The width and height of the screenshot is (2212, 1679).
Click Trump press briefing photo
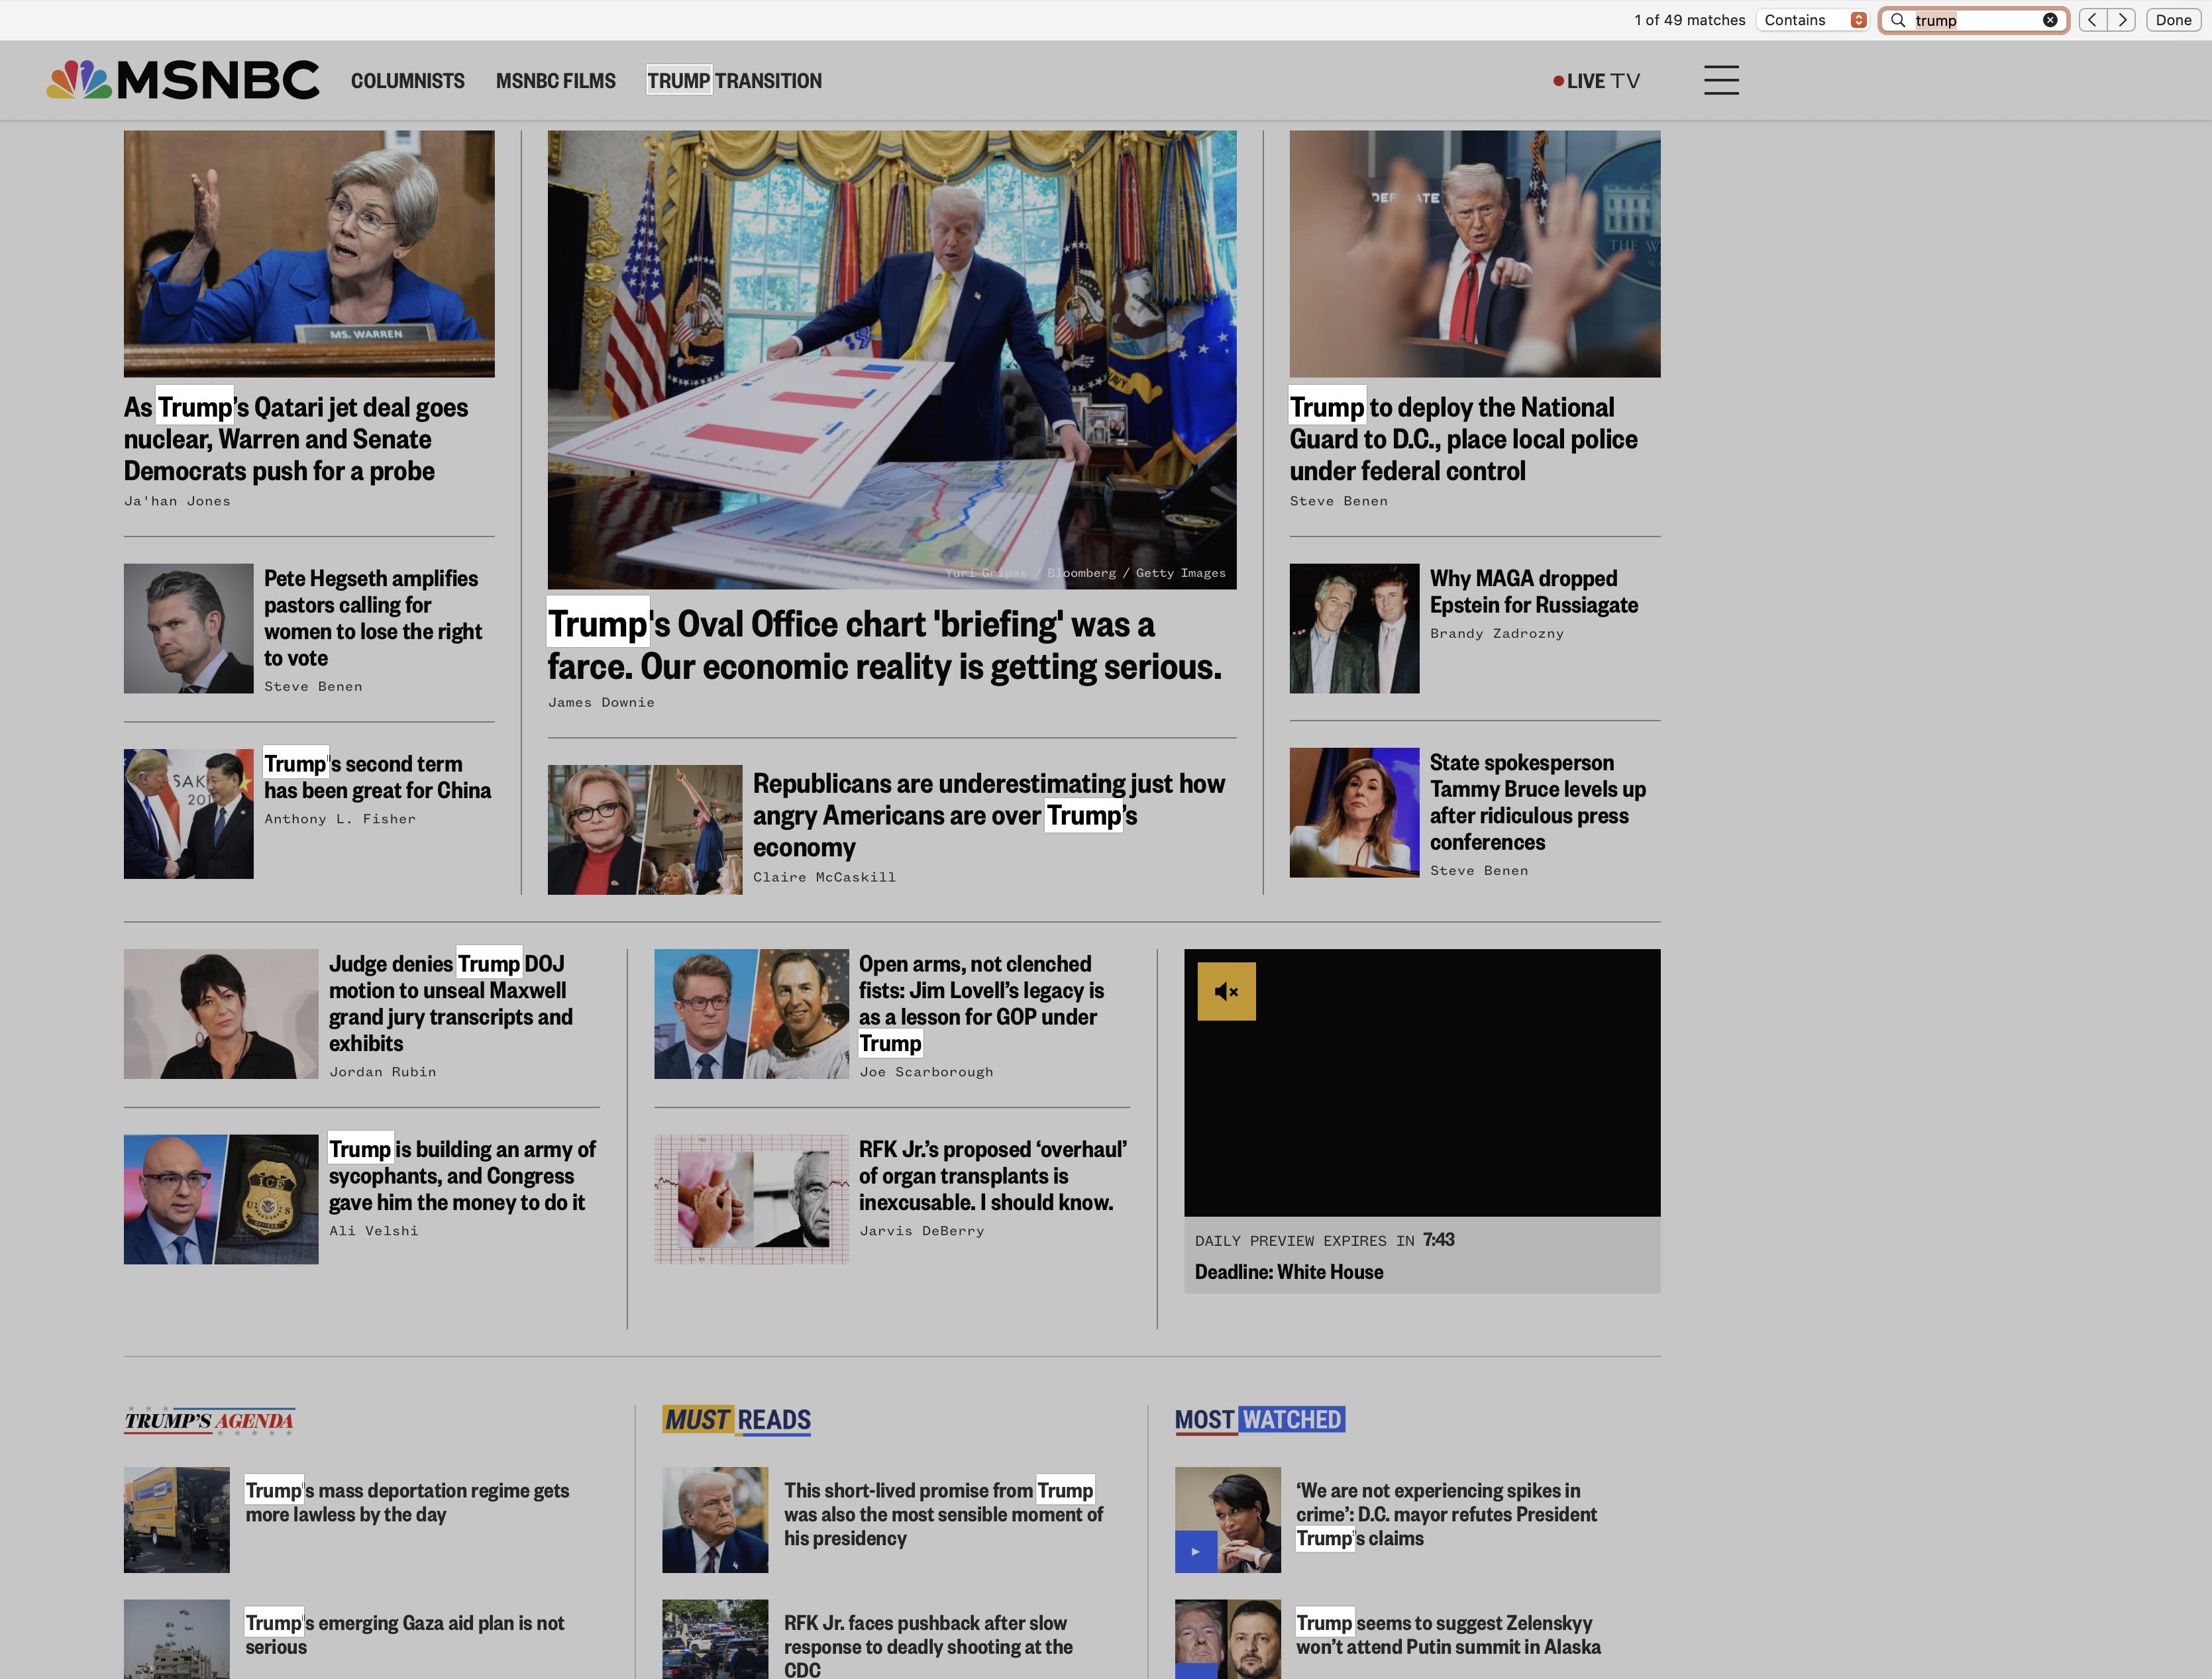point(1475,254)
